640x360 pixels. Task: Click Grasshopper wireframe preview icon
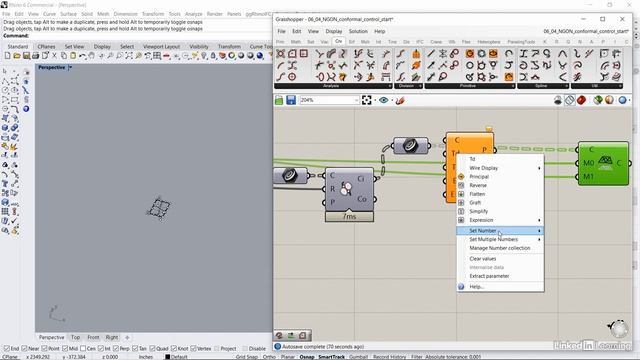[569, 100]
